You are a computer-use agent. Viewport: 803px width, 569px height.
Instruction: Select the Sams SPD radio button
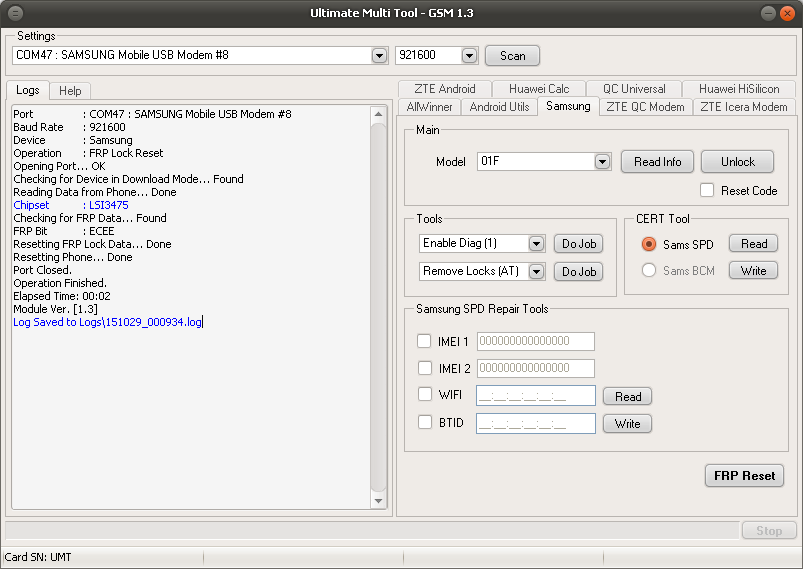(x=649, y=244)
